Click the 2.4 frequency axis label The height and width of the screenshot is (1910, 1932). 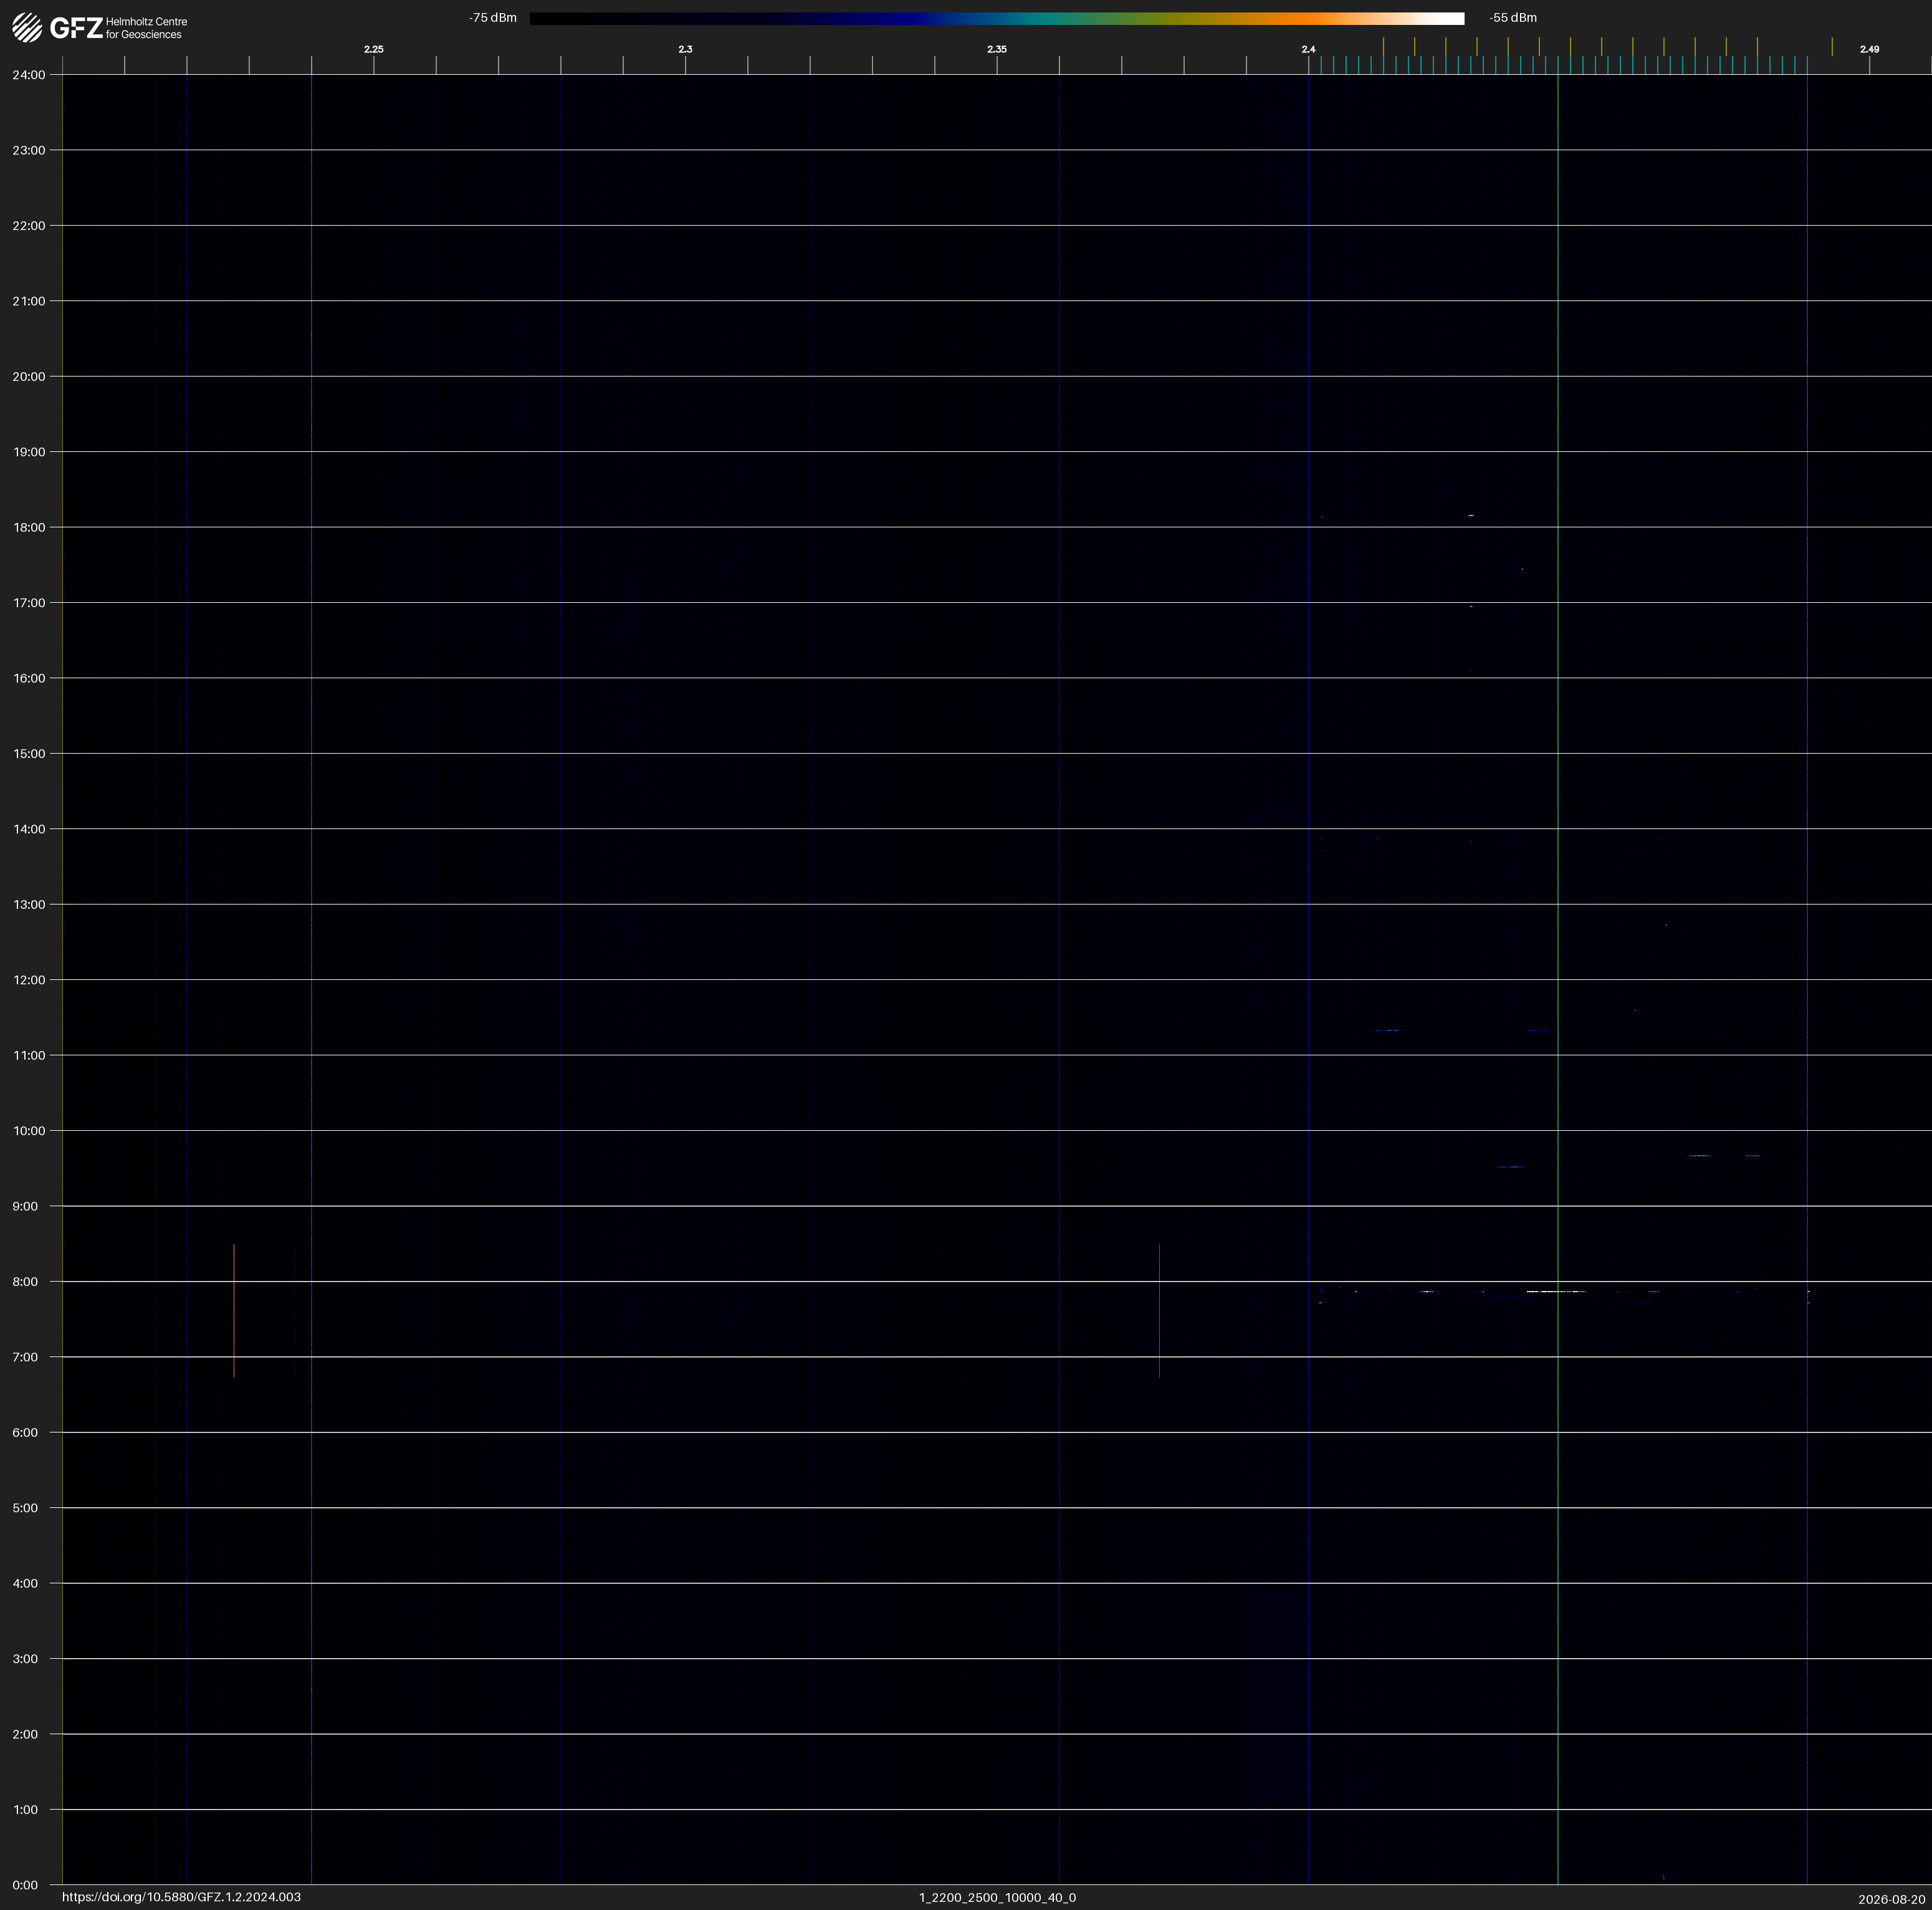[1308, 49]
